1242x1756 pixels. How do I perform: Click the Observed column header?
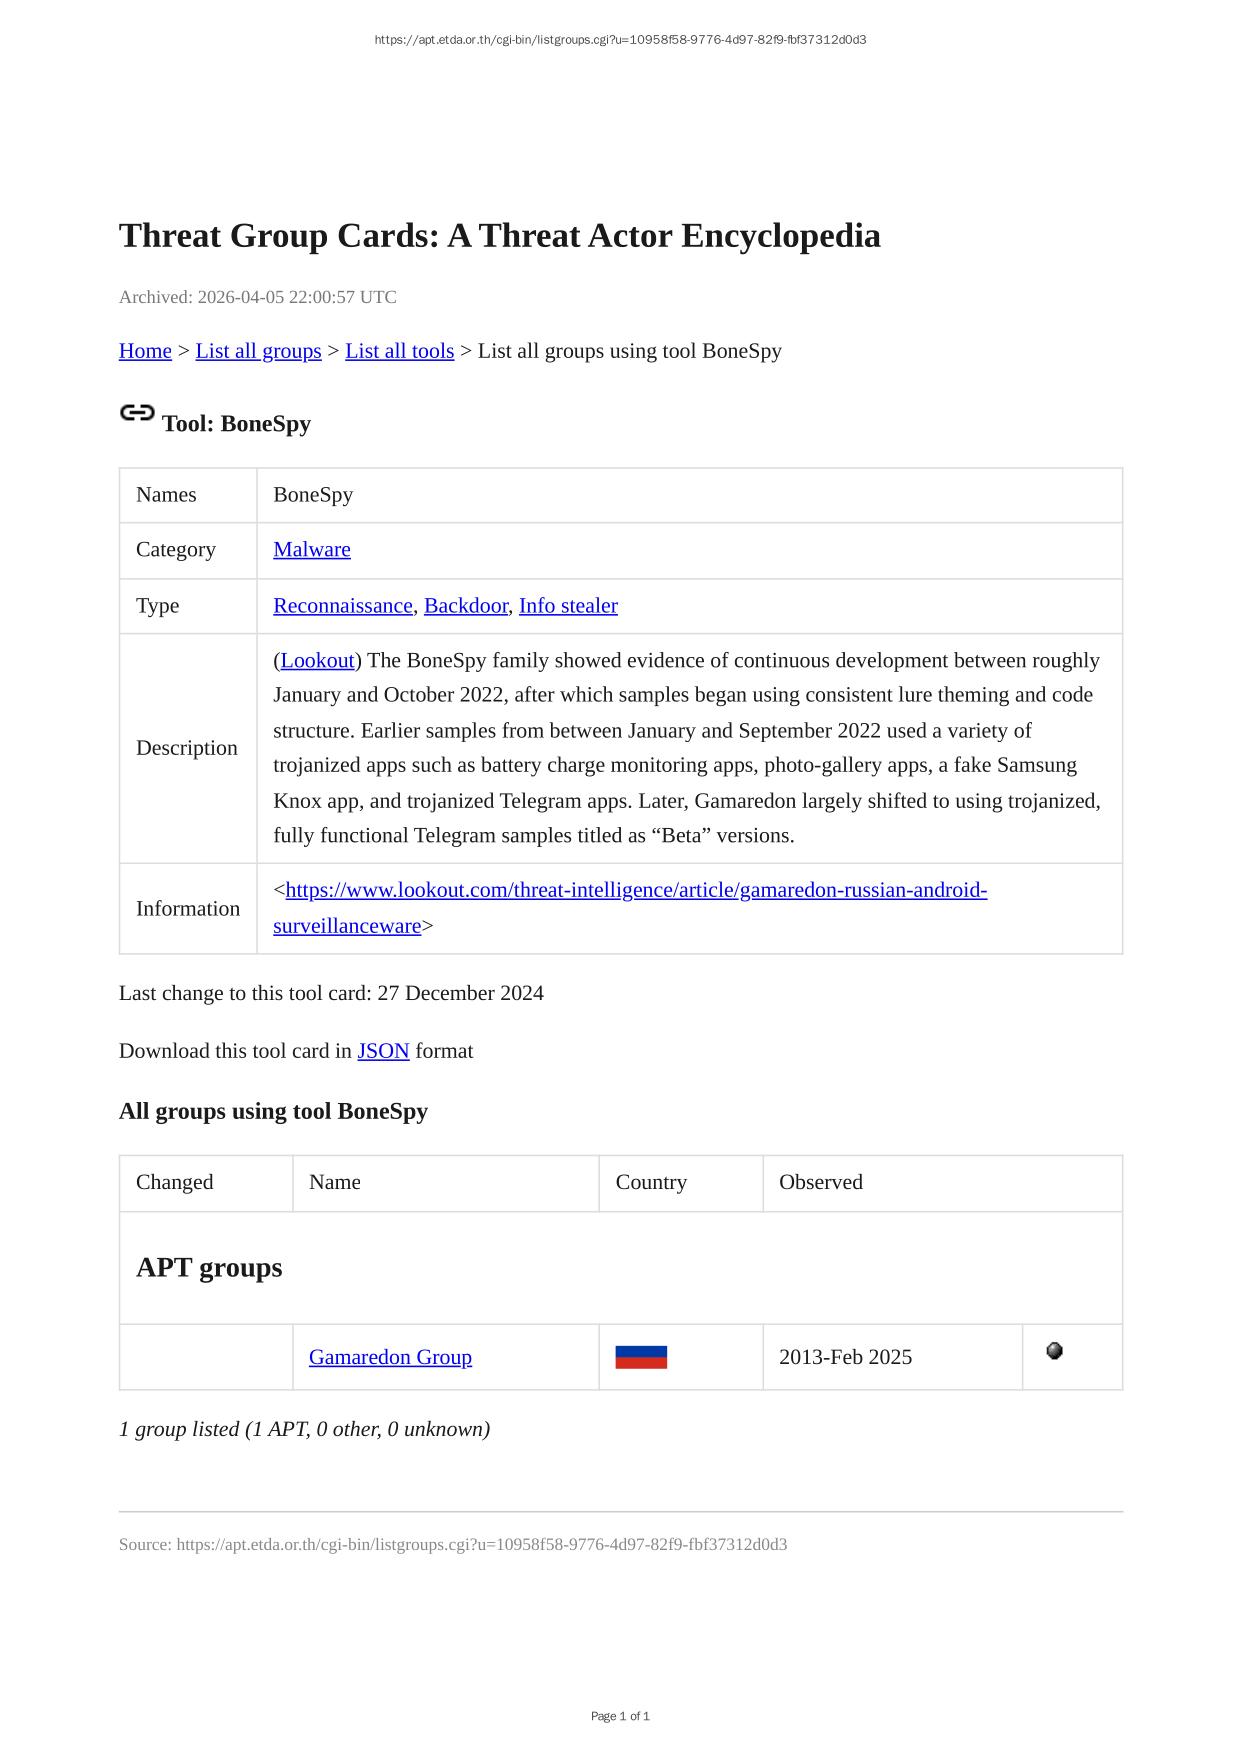click(x=821, y=1182)
